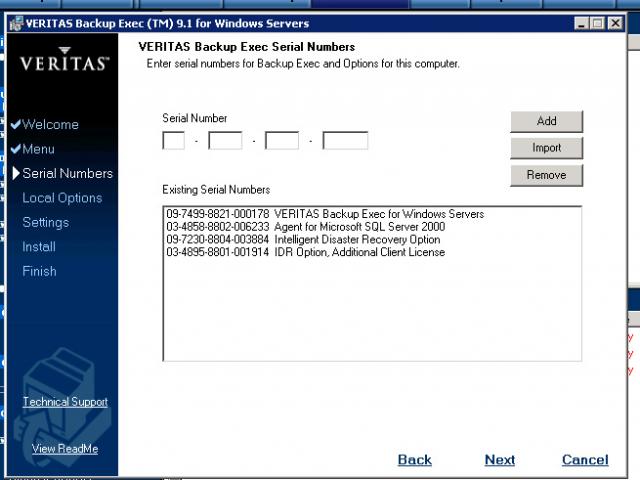Select the Local Options step
The image size is (640, 480).
(x=62, y=198)
